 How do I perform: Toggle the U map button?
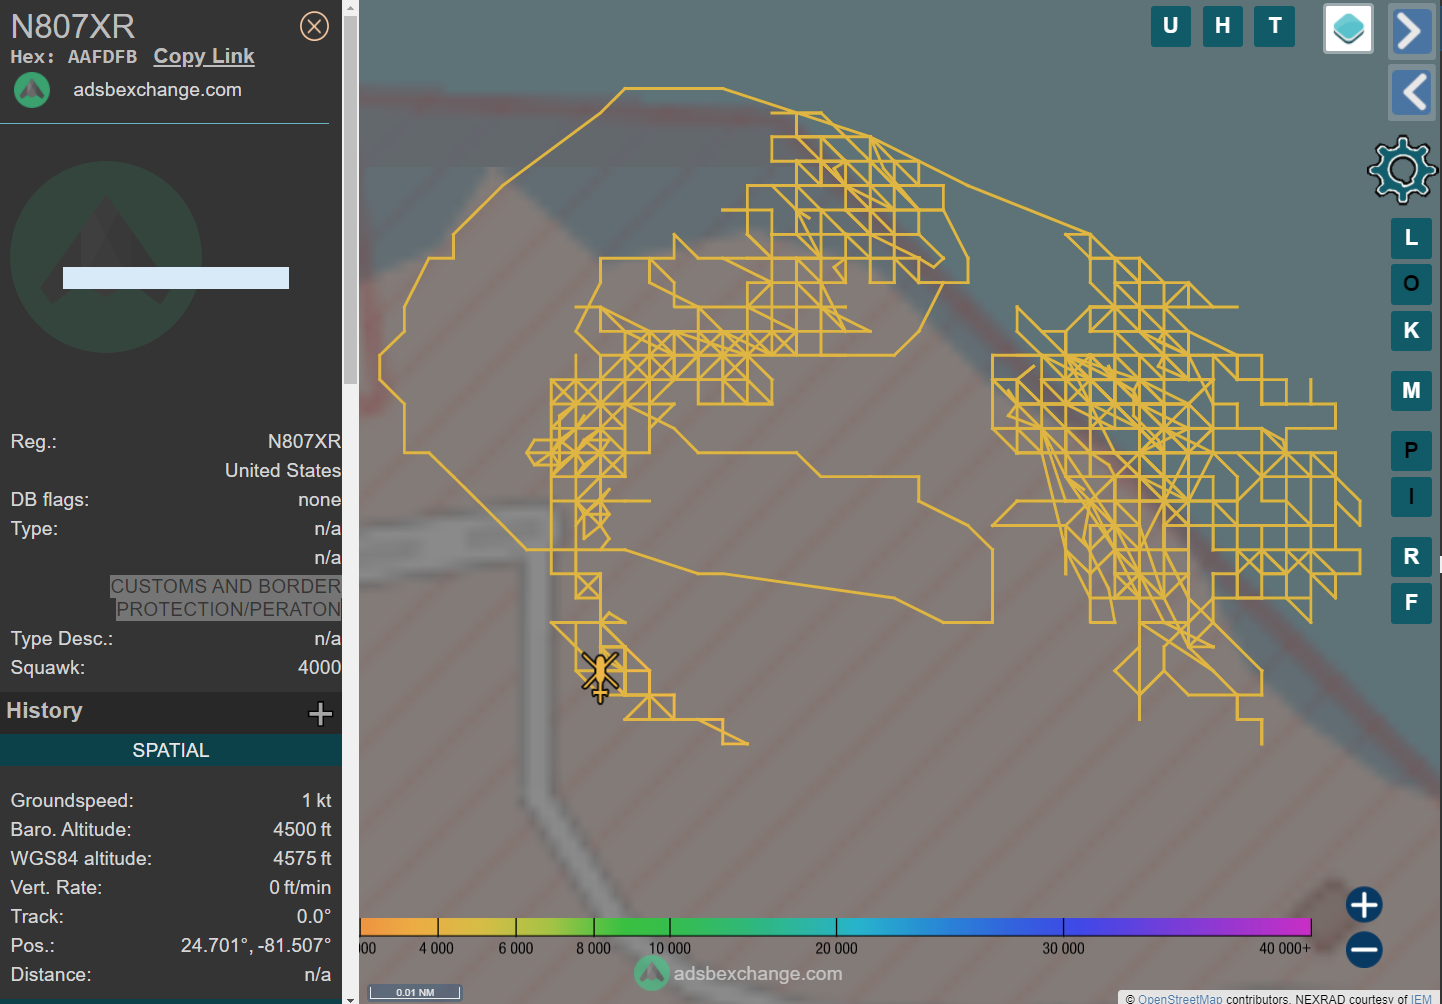[x=1171, y=26]
